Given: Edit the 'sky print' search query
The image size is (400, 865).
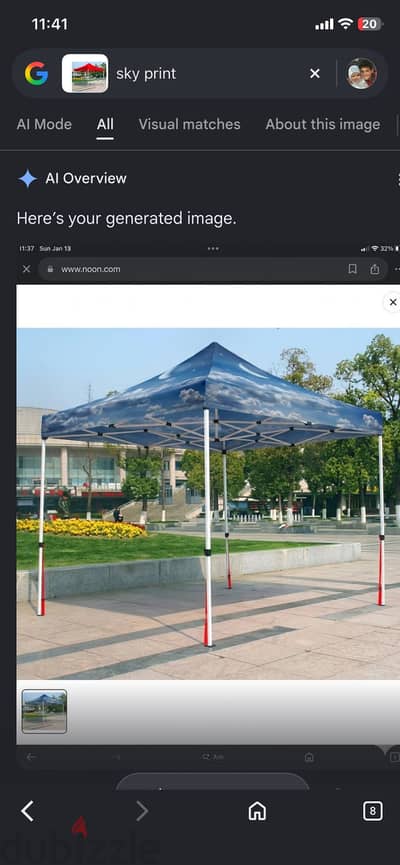Looking at the screenshot, I should 146,73.
